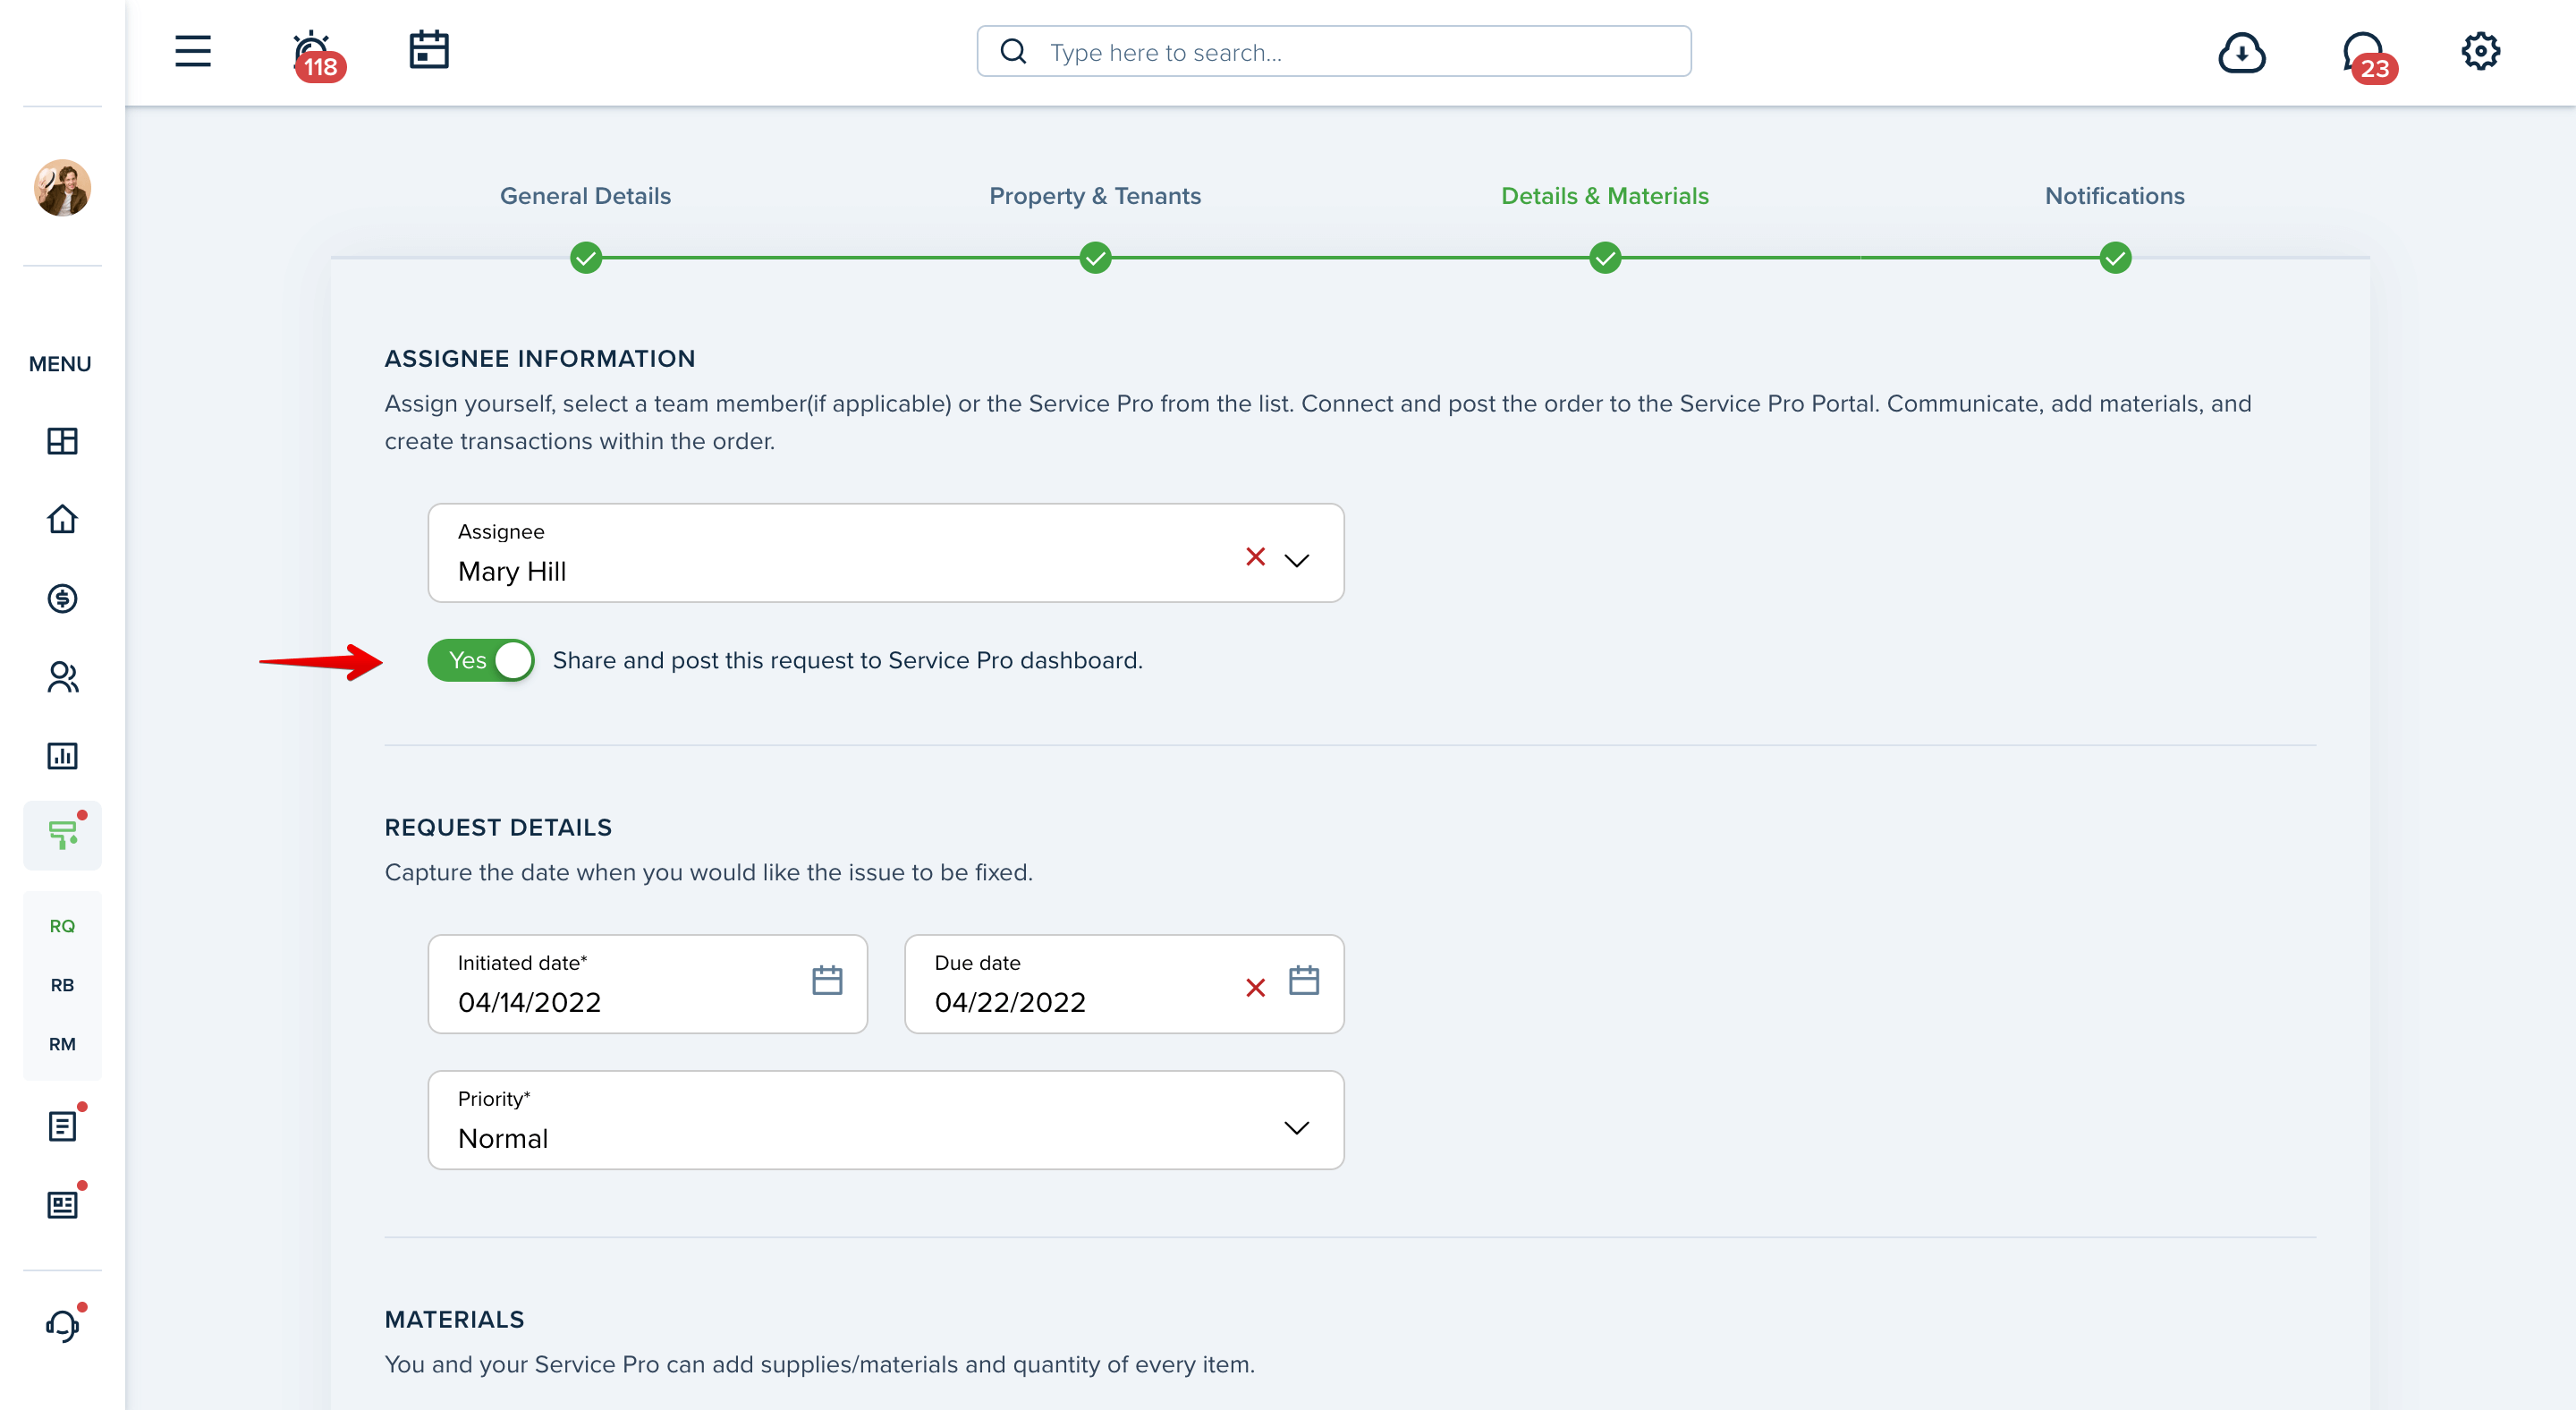Click the search magnifier icon
The image size is (2576, 1410).
[x=1013, y=51]
